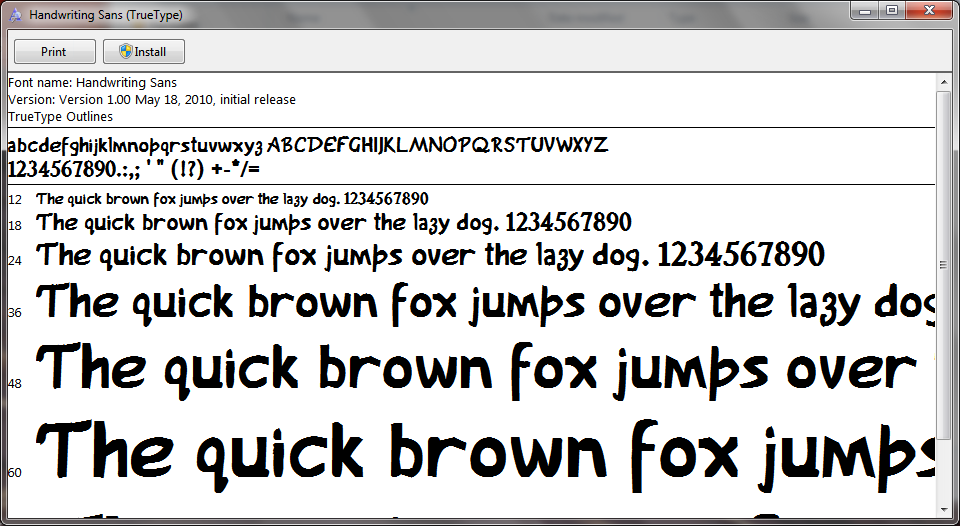Click the digits and punctuation sample line

point(134,169)
